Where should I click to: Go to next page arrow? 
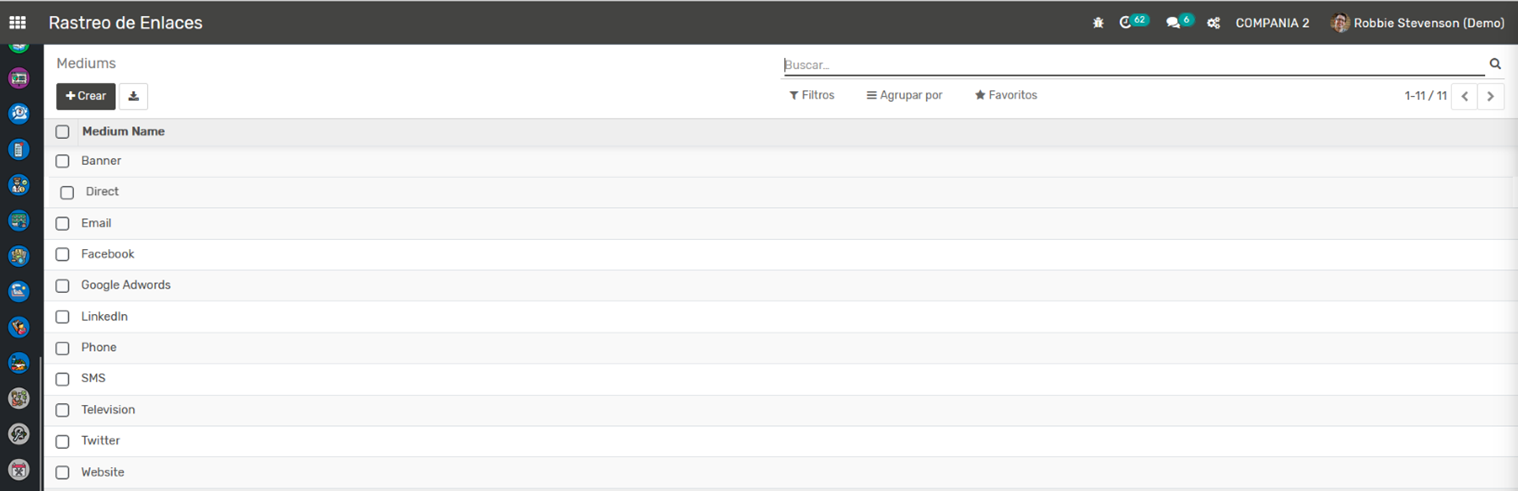tap(1490, 96)
